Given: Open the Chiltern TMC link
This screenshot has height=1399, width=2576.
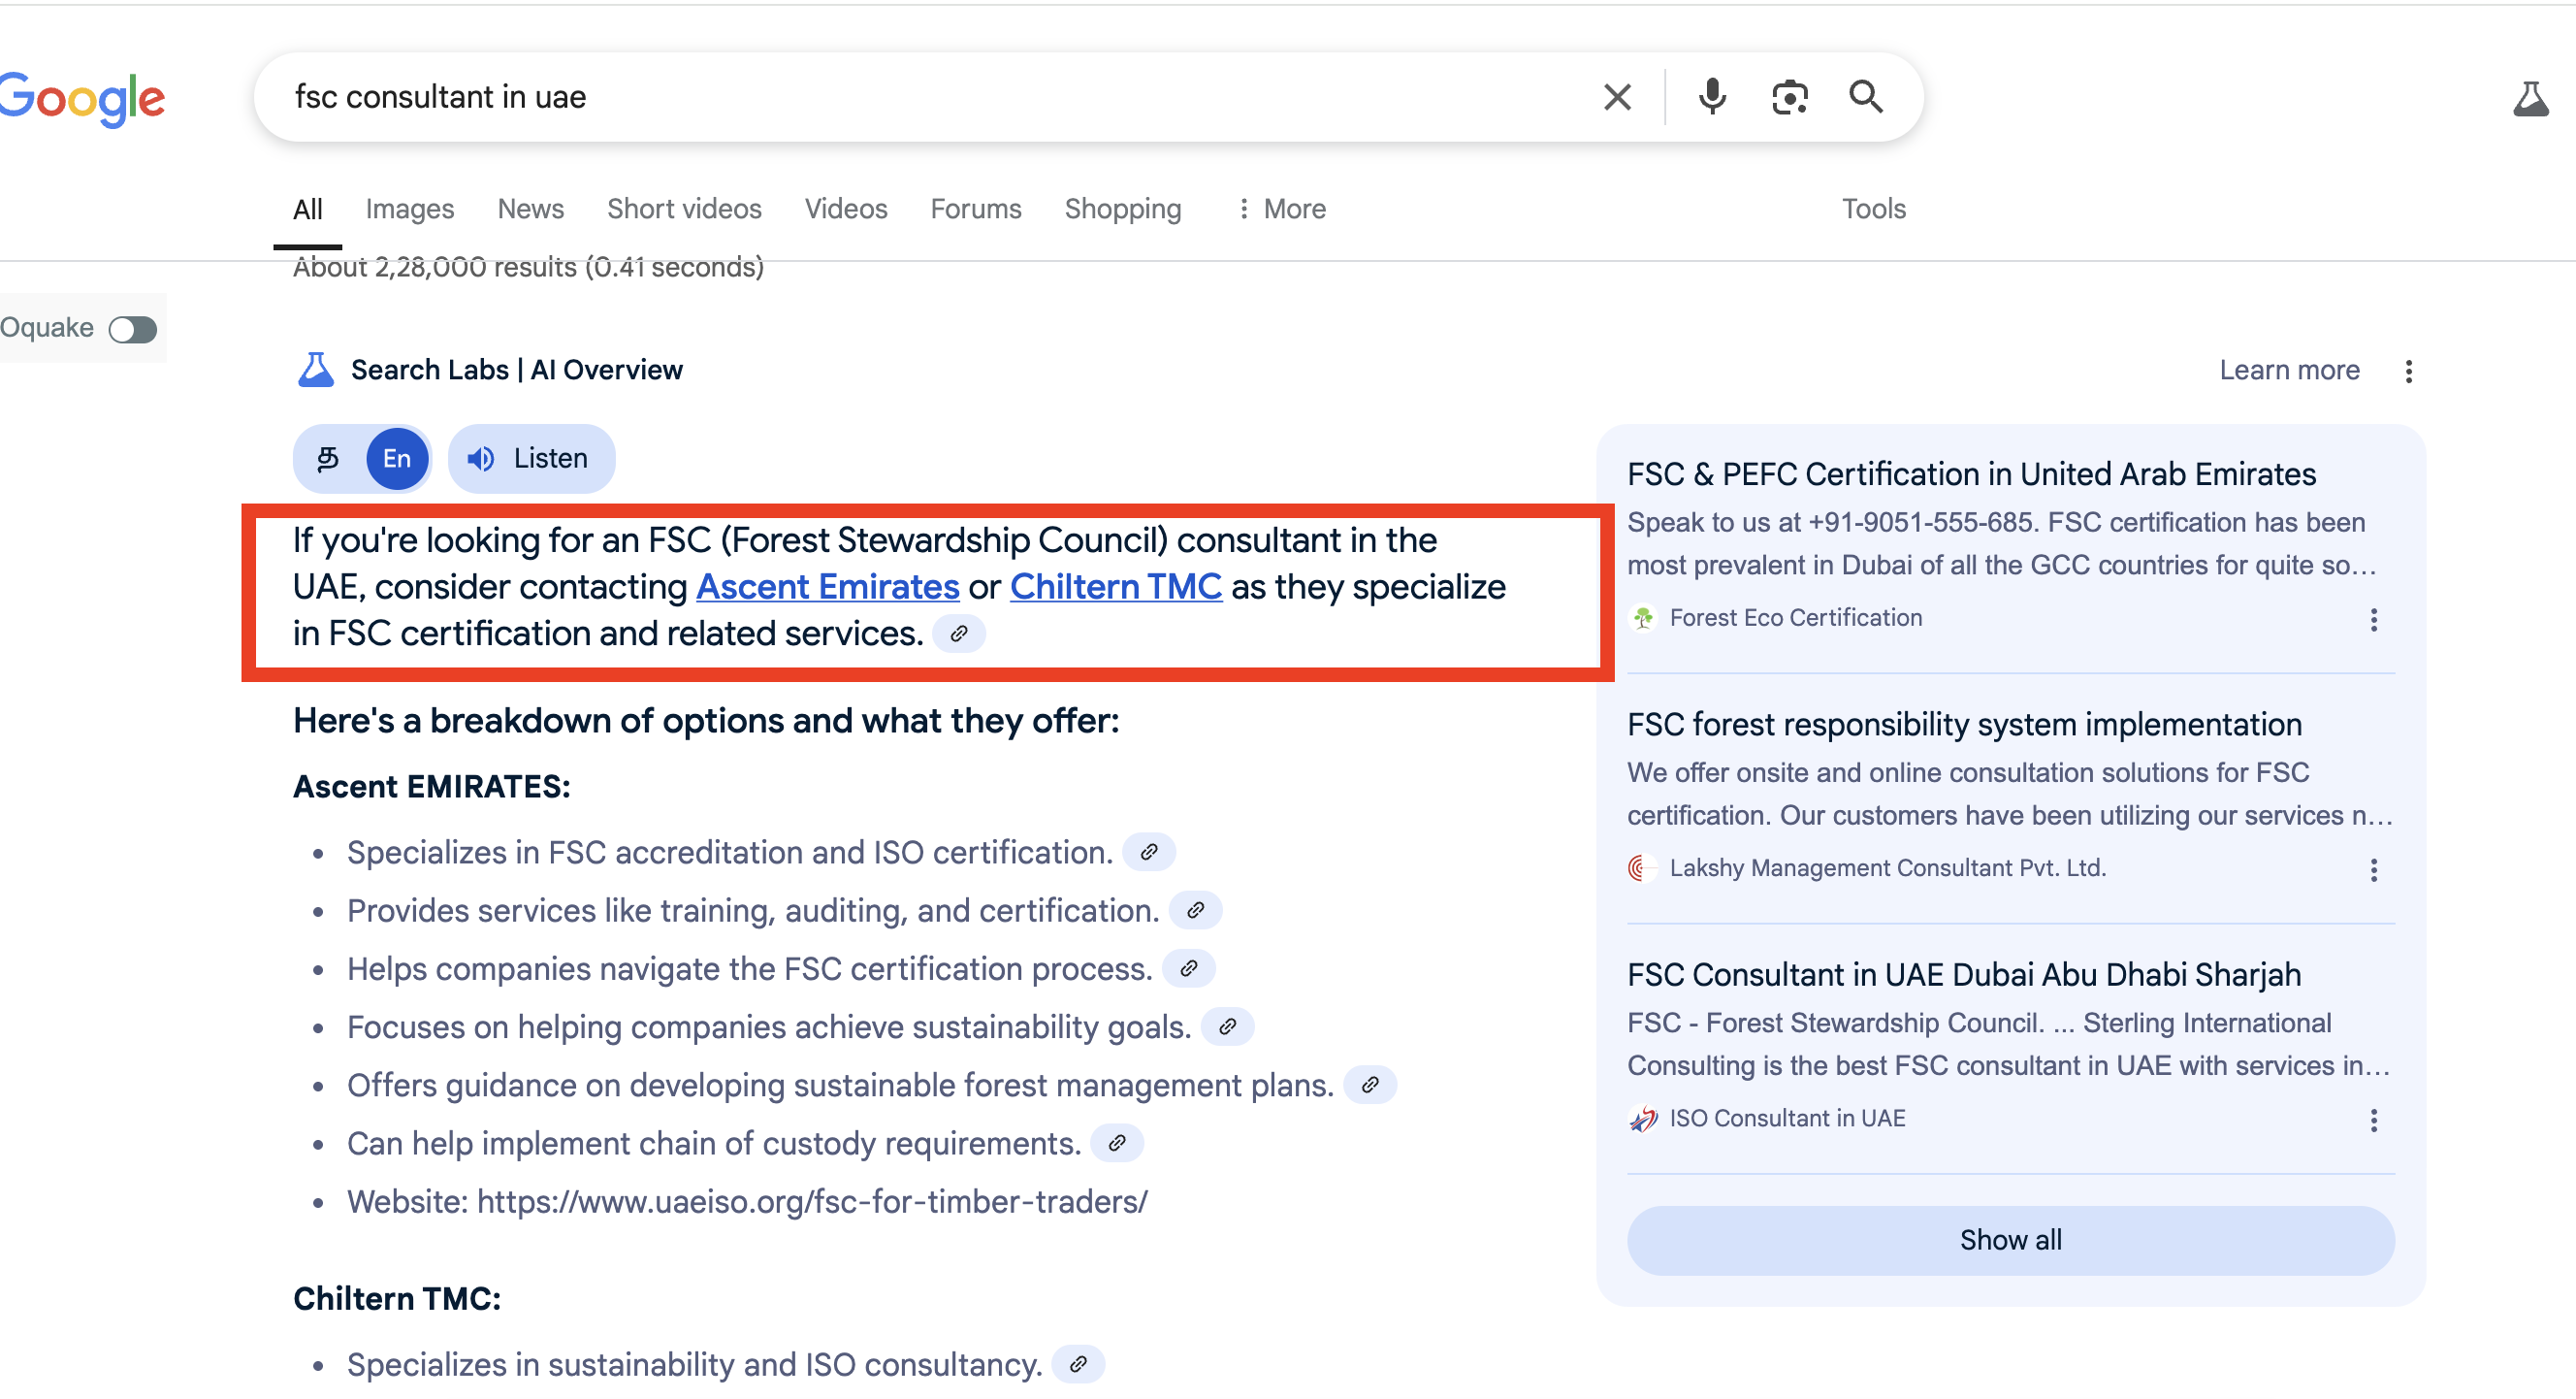Looking at the screenshot, I should pos(1116,587).
